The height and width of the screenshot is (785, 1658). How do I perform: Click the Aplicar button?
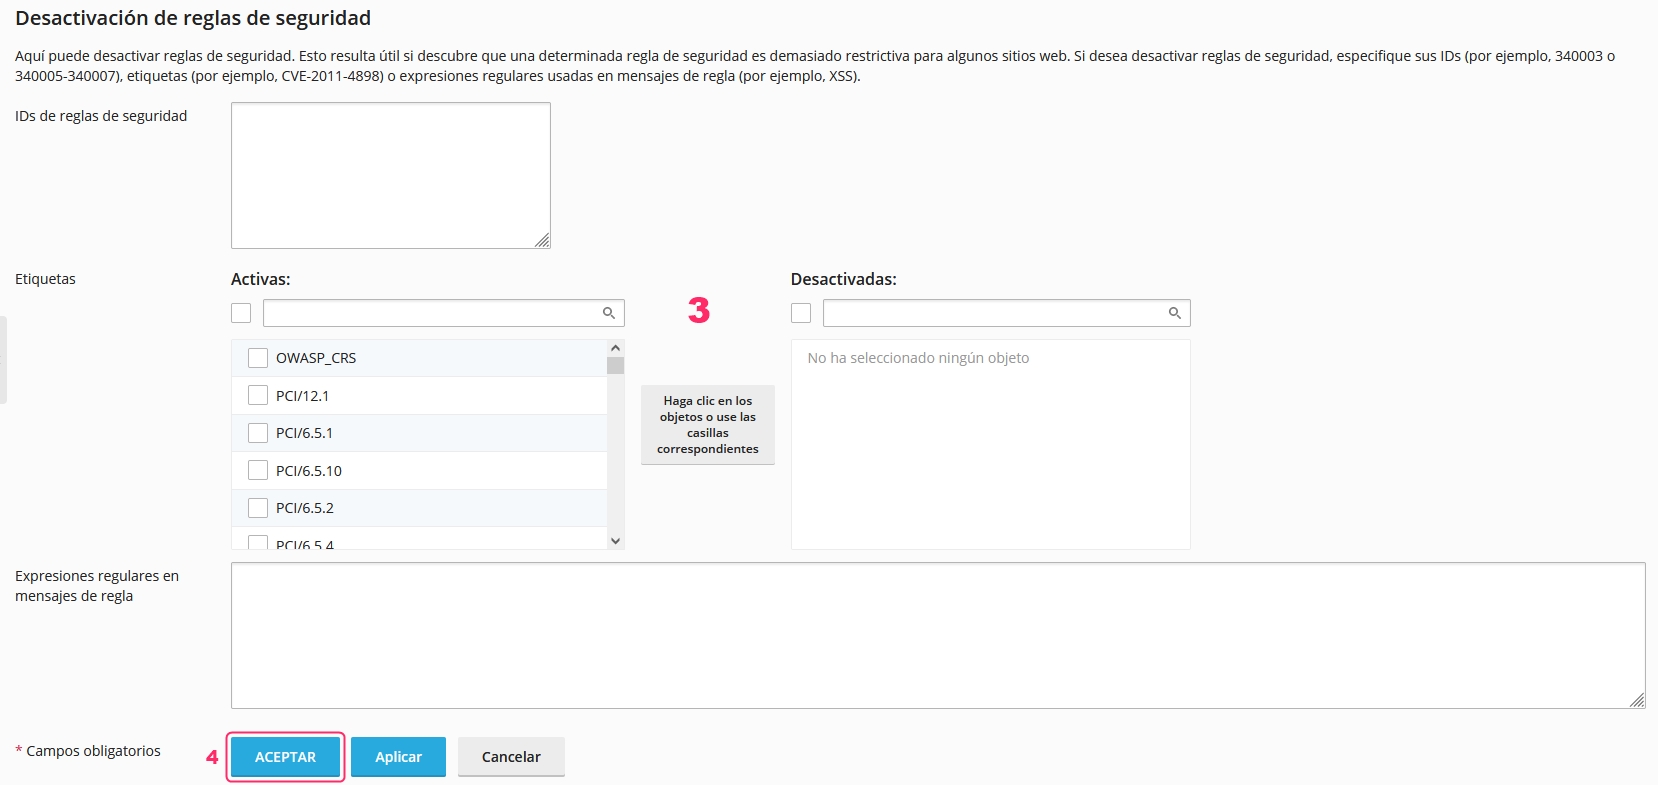coord(398,757)
